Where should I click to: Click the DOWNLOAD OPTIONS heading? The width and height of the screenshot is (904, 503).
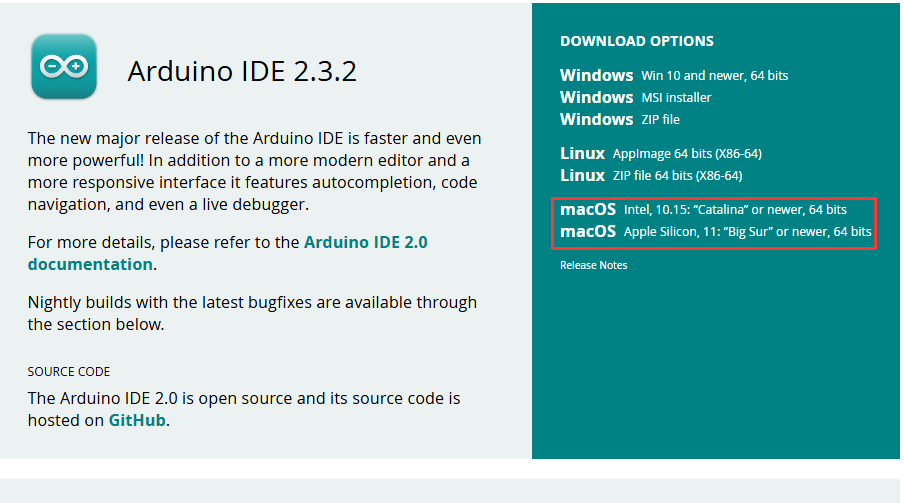point(636,41)
